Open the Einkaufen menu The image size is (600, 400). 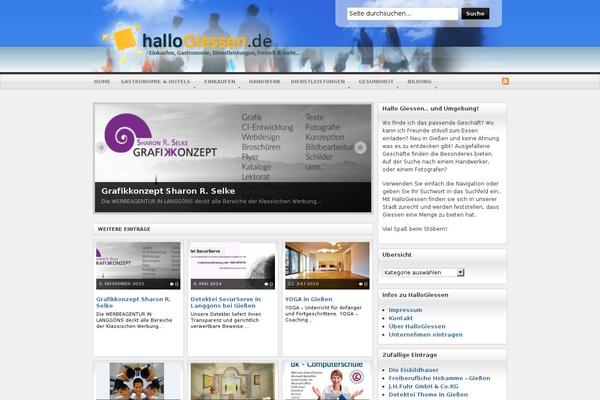point(220,82)
